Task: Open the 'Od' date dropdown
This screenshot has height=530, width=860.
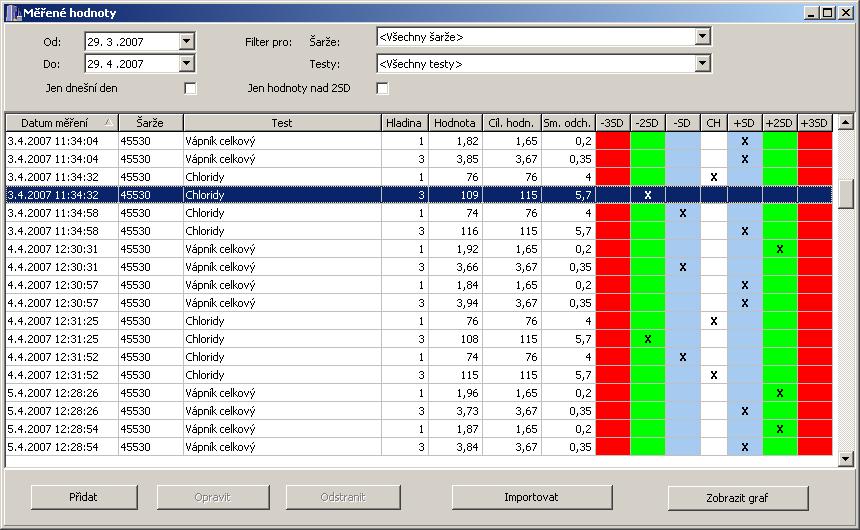Action: 186,41
